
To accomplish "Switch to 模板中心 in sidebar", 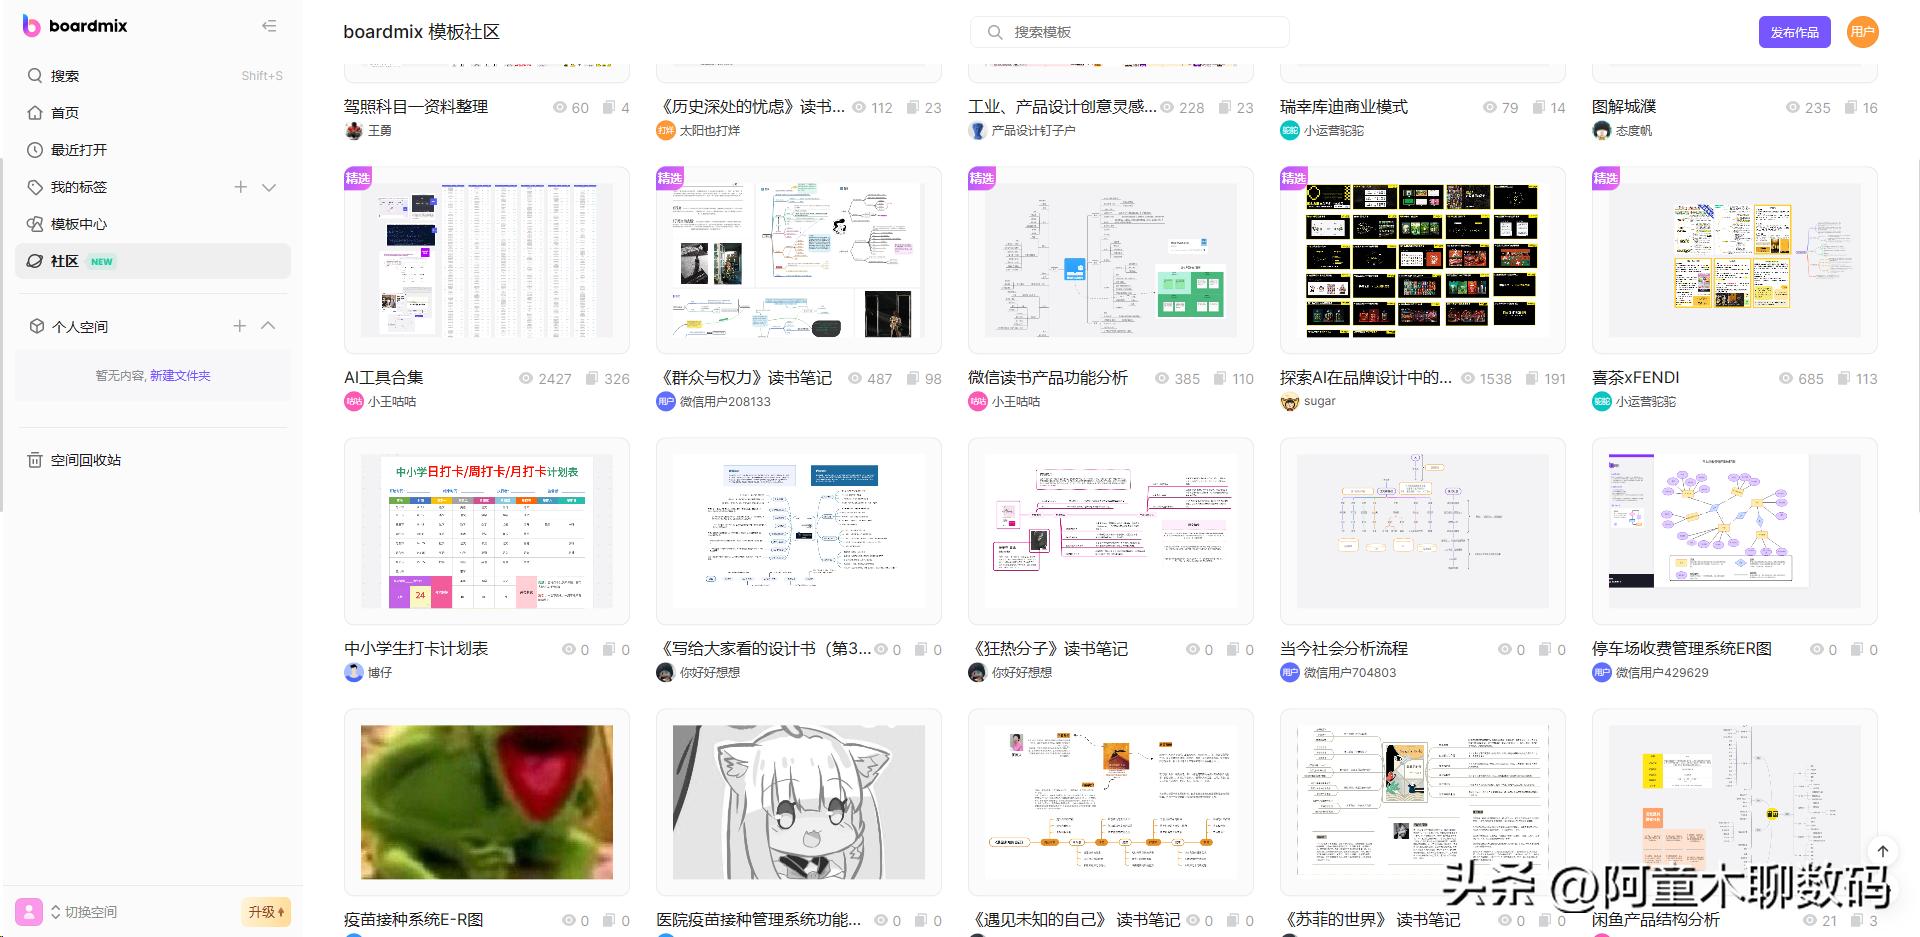I will pos(77,224).
